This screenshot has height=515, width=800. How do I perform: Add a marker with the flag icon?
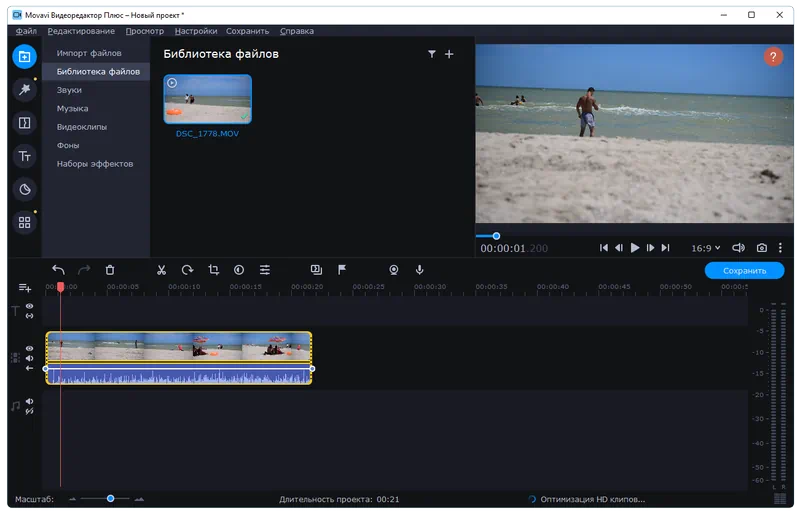pyautogui.click(x=342, y=270)
